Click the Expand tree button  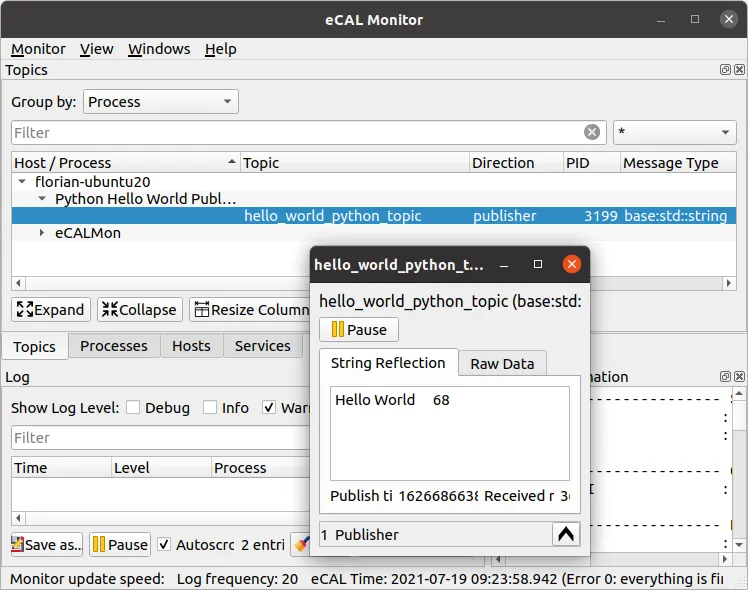click(51, 310)
